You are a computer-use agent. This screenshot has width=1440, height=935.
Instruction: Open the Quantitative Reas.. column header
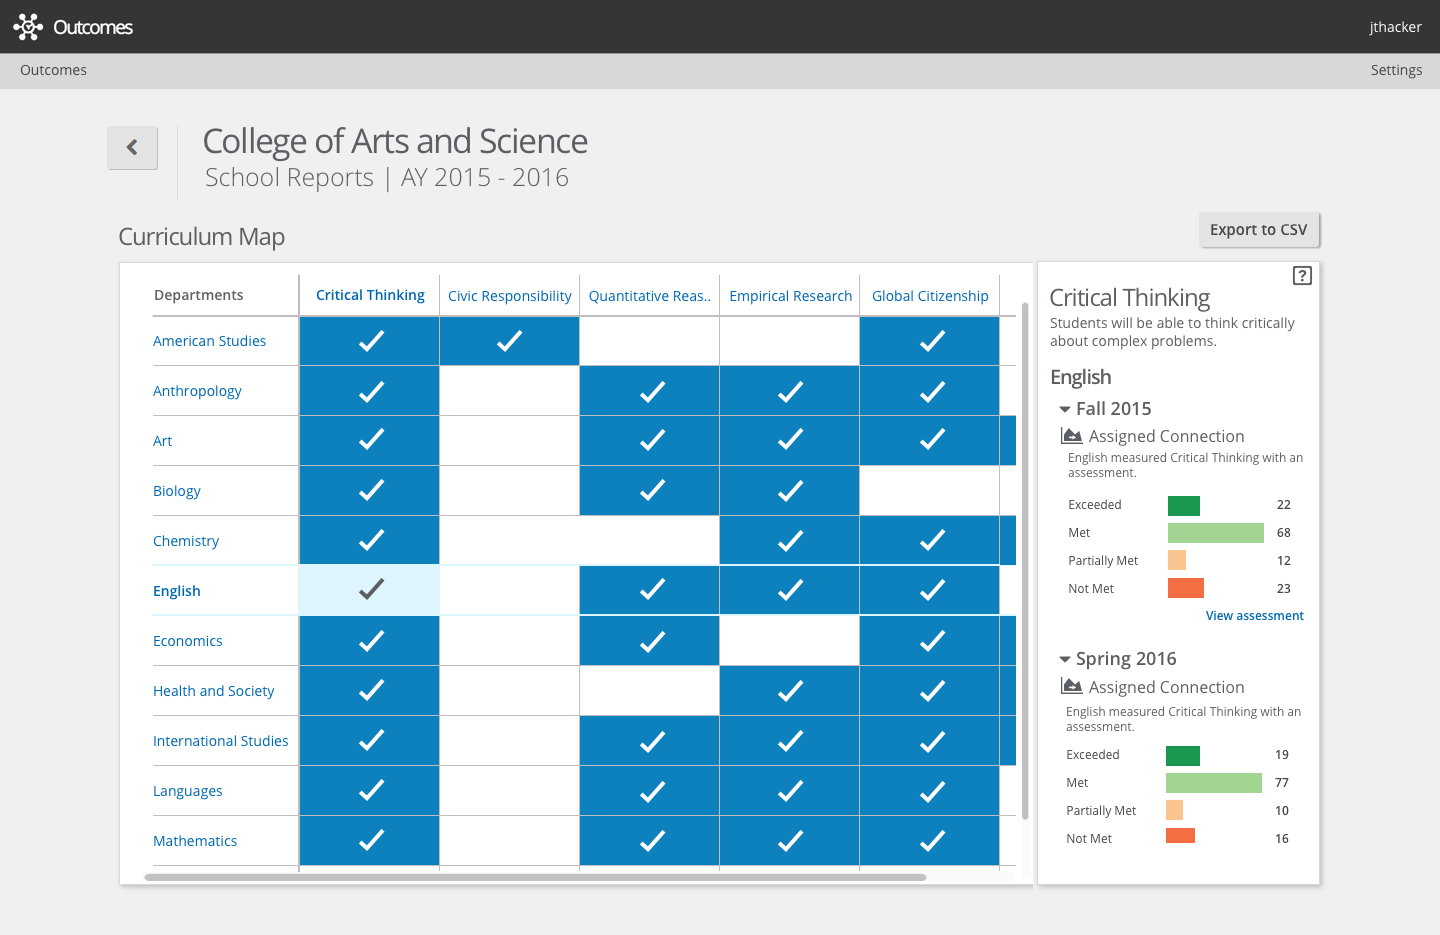tap(650, 296)
